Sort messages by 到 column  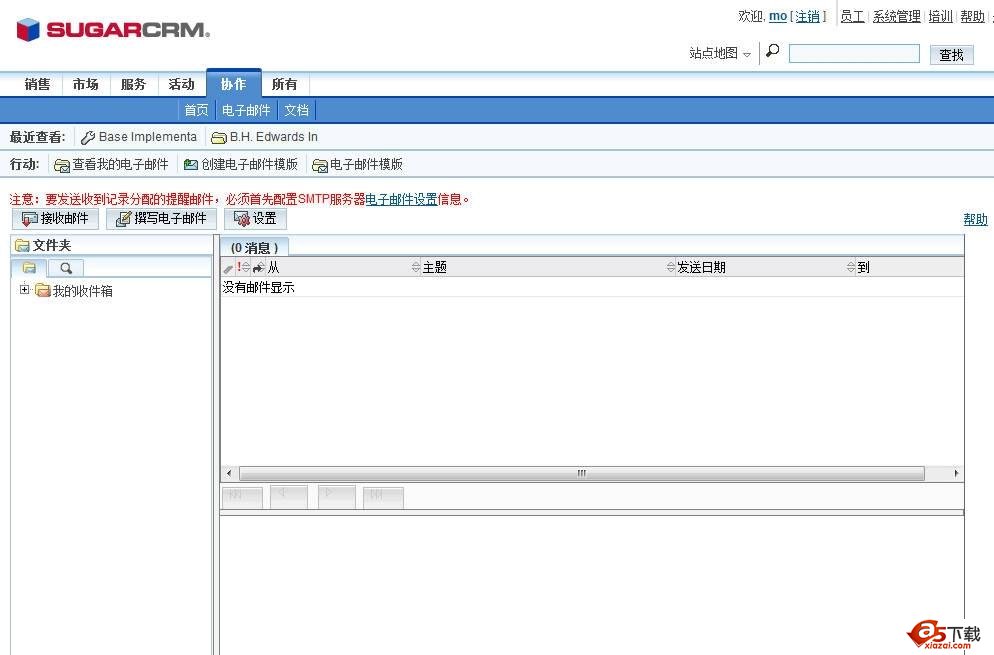click(x=863, y=268)
